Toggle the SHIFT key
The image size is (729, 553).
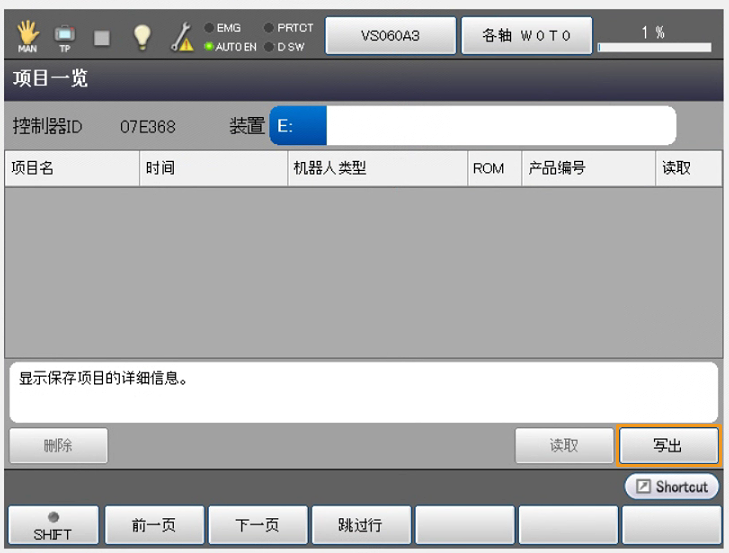click(x=53, y=525)
